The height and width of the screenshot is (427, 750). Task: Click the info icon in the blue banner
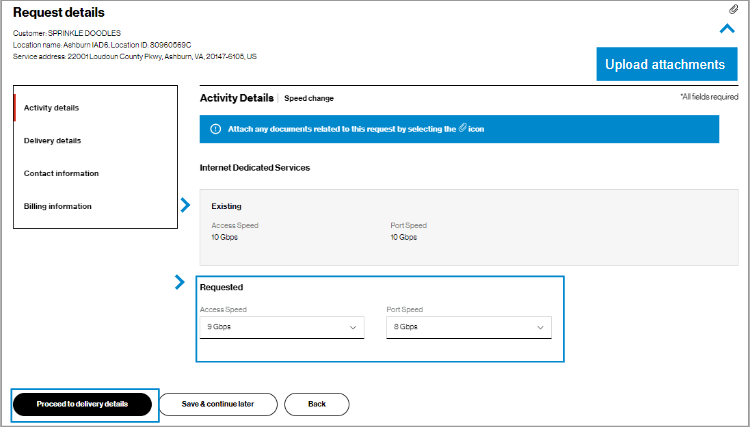click(216, 130)
